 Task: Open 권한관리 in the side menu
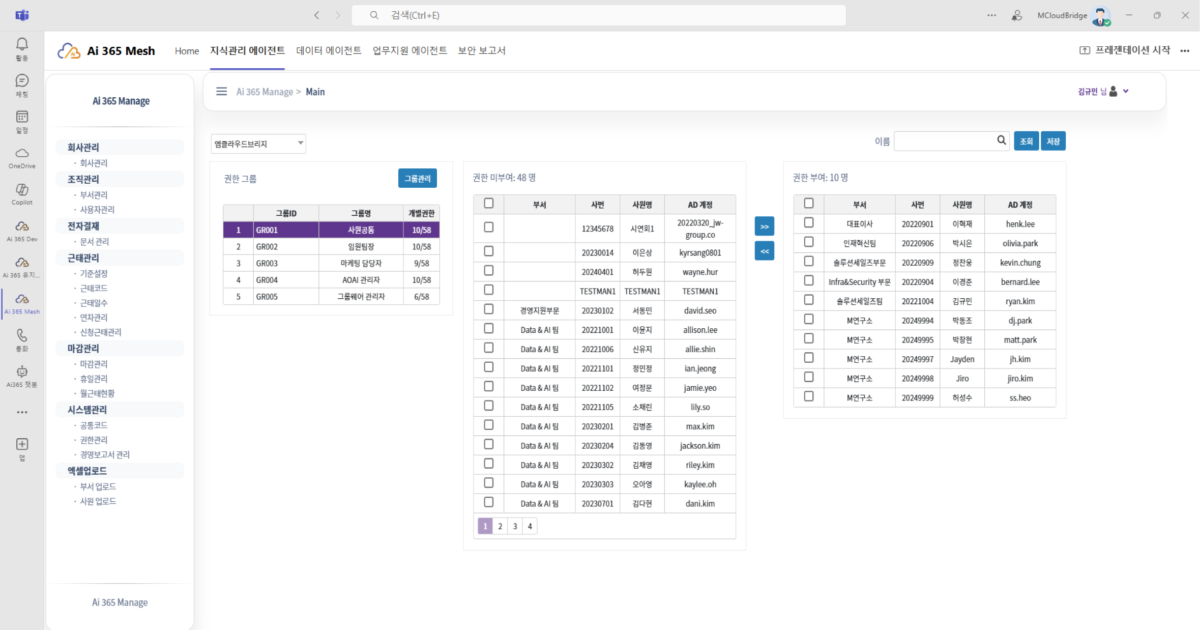click(x=93, y=439)
